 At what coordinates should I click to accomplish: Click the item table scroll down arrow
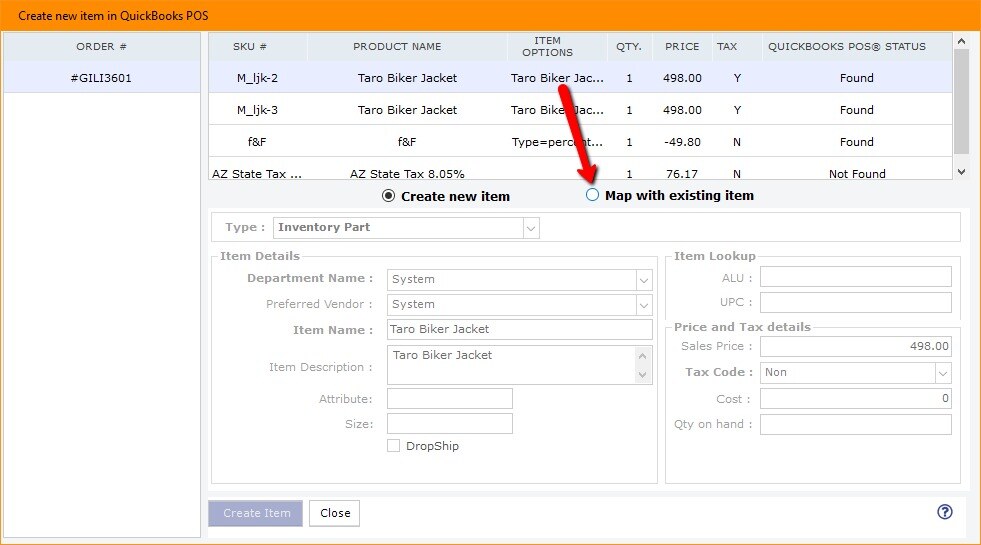[962, 172]
